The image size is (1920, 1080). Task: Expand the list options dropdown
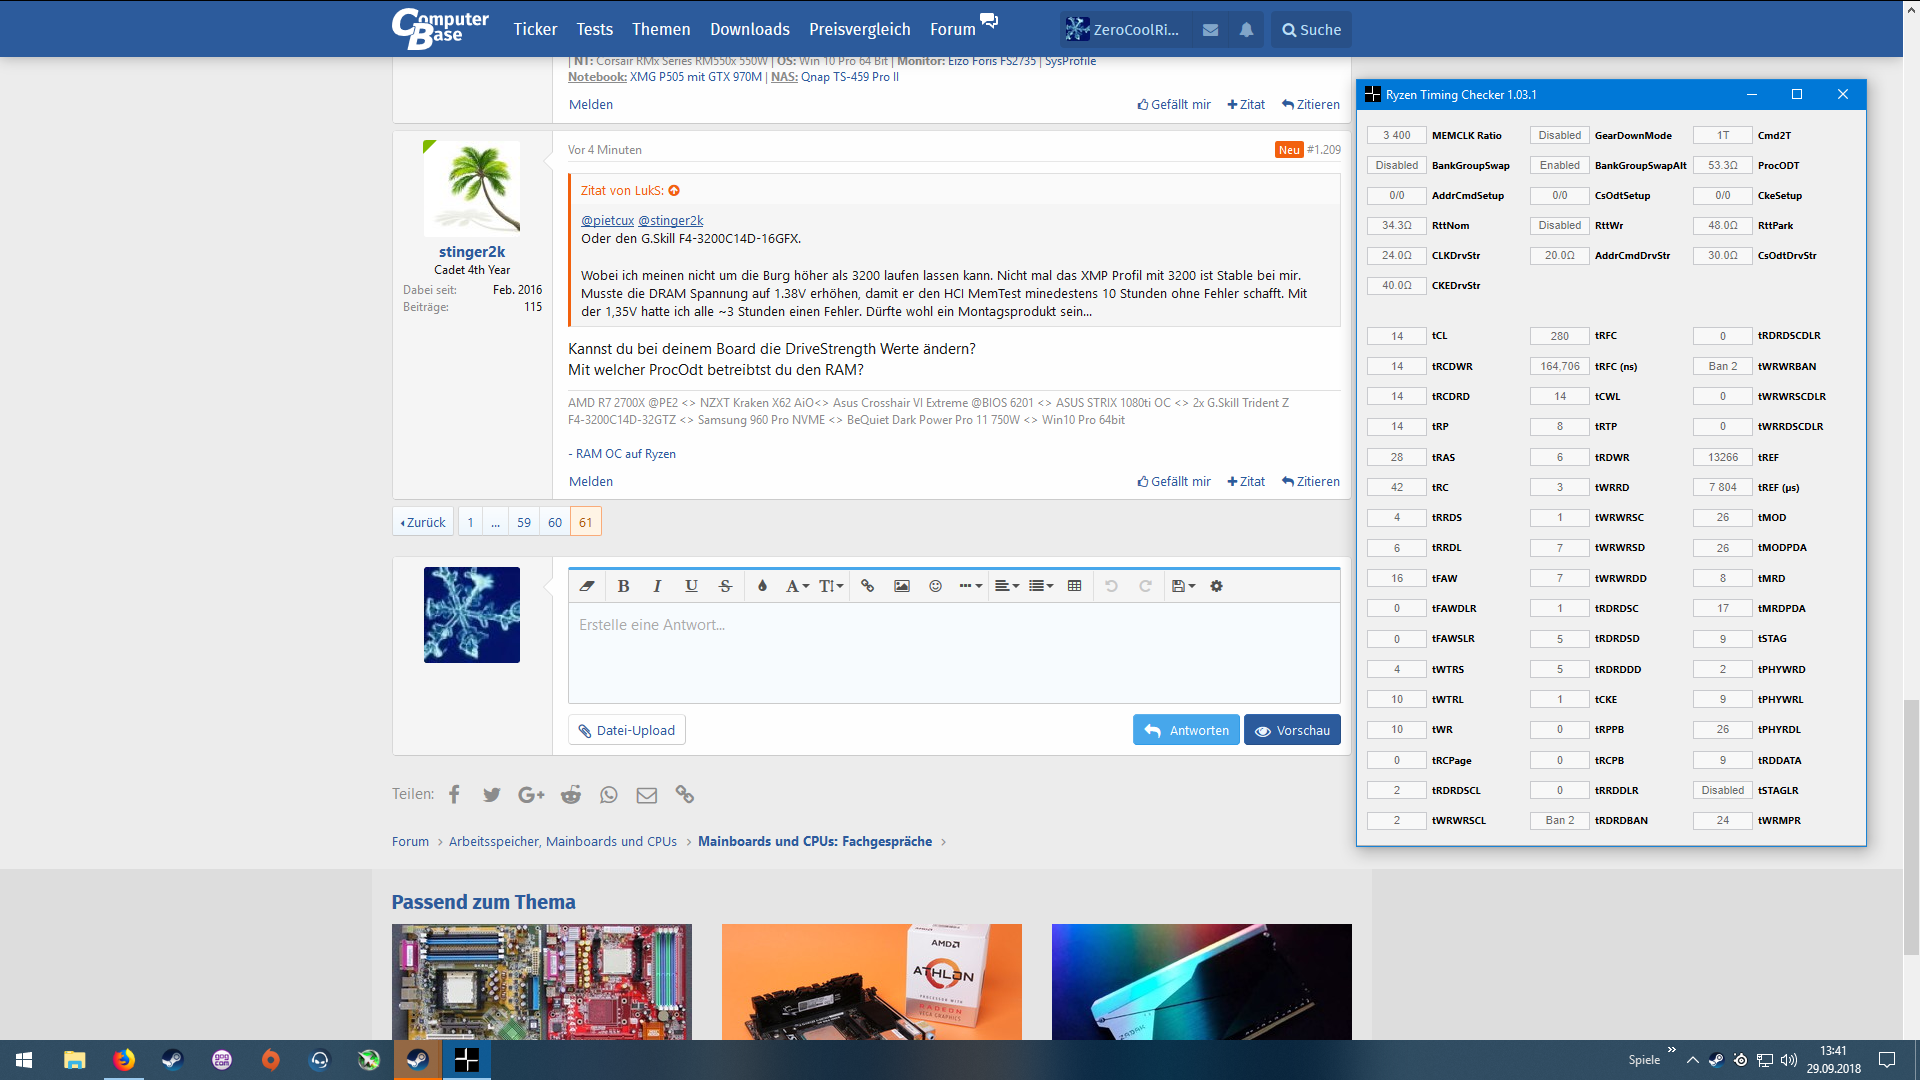coord(1041,586)
